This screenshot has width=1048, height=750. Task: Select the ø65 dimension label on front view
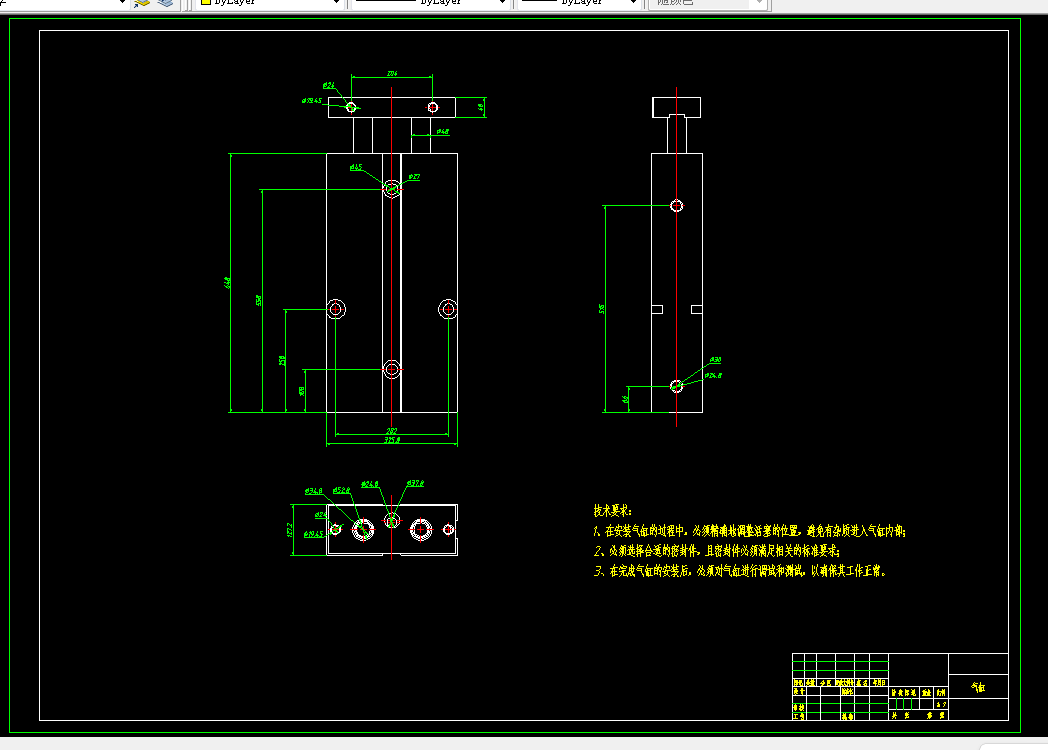[x=356, y=167]
